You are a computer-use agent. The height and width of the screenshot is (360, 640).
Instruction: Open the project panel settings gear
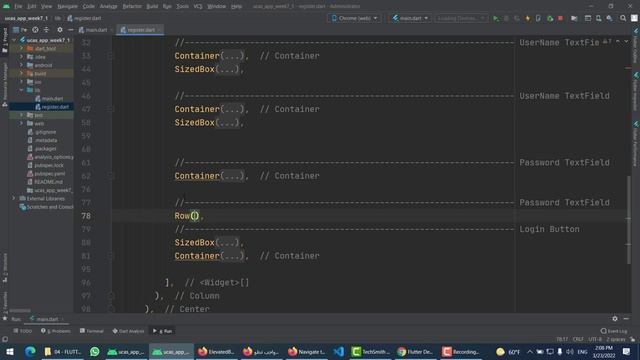[60, 30]
